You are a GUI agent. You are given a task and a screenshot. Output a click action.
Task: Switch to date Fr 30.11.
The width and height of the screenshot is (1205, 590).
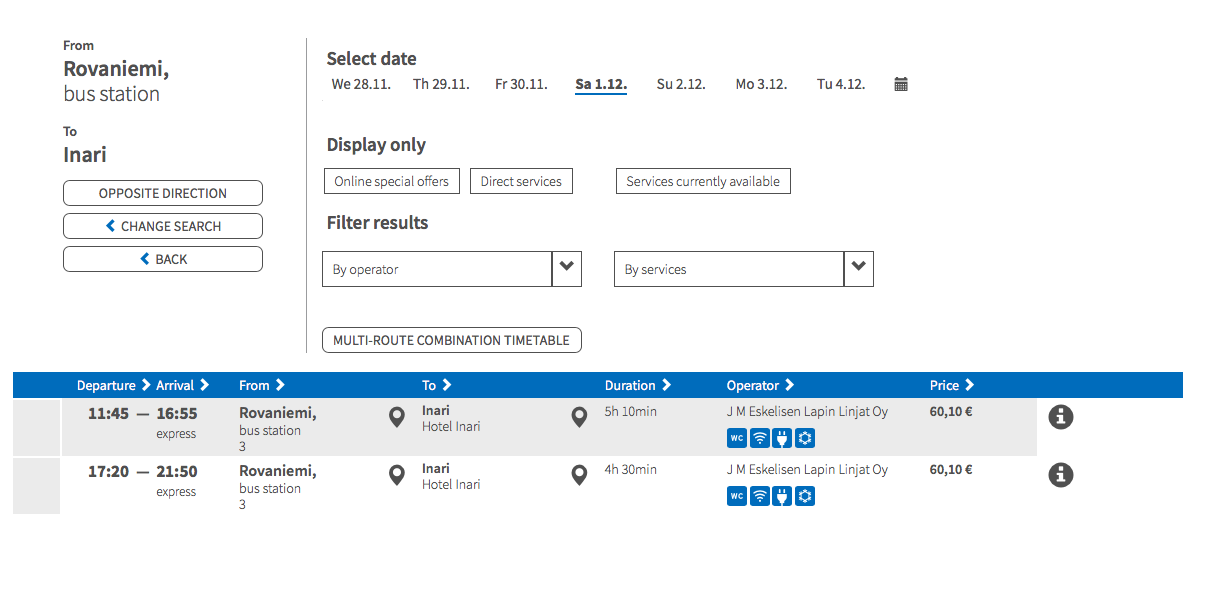click(x=521, y=84)
